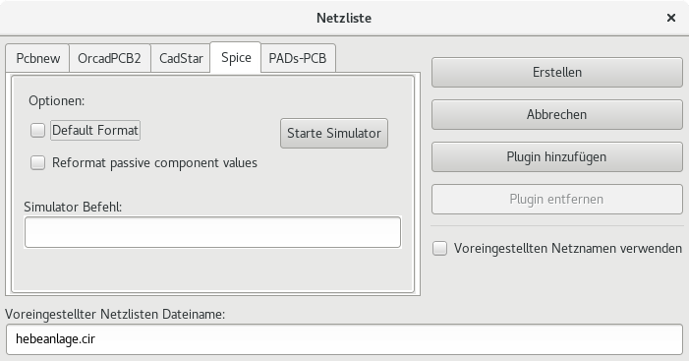The height and width of the screenshot is (361, 689).
Task: Close the Netzliste dialog window
Action: point(671,18)
